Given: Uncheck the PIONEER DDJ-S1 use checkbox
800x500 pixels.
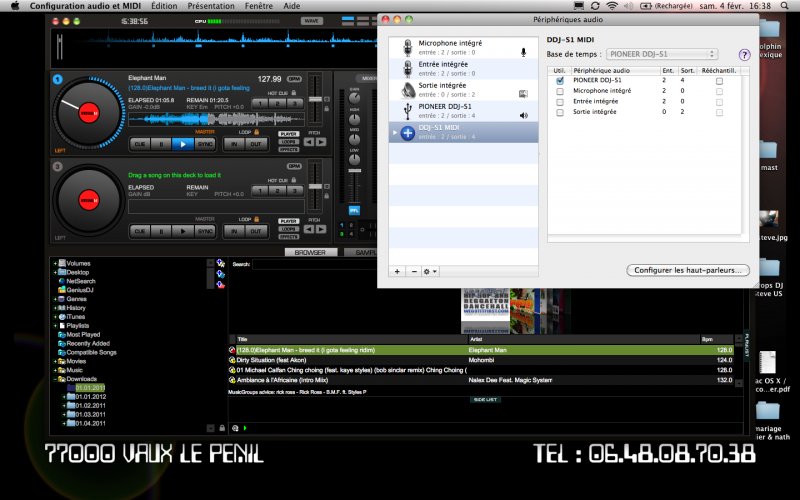Looking at the screenshot, I should 560,80.
